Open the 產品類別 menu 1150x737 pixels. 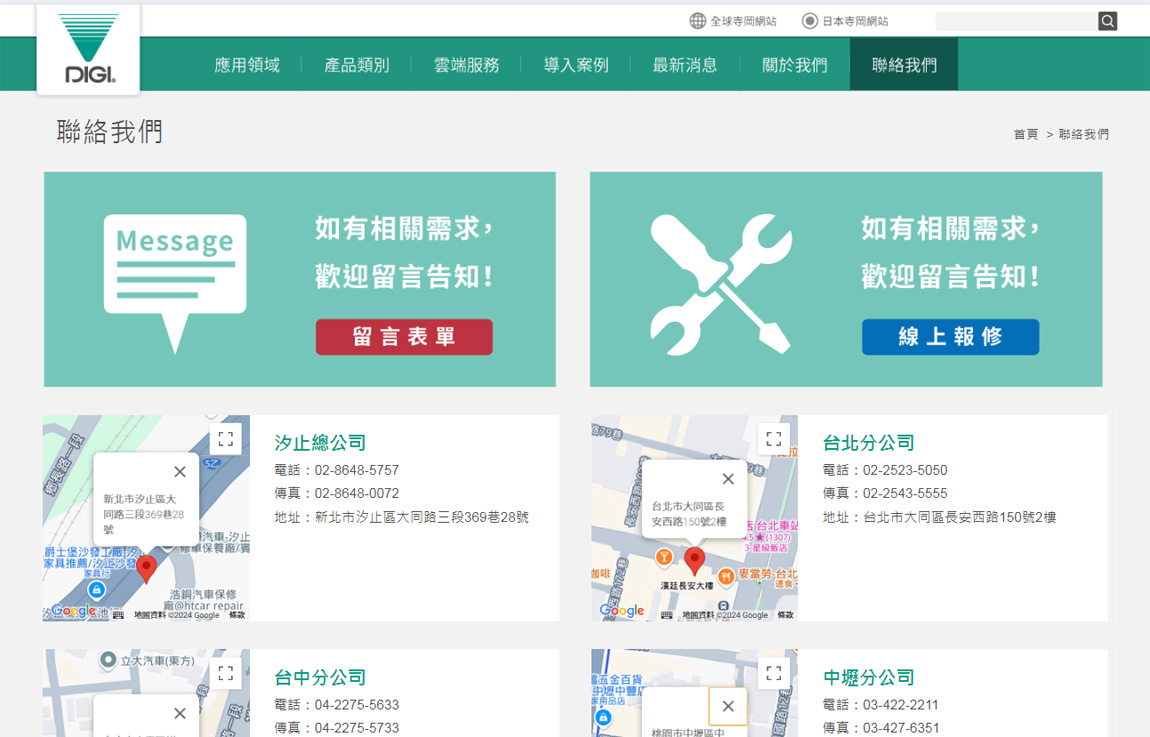[357, 65]
